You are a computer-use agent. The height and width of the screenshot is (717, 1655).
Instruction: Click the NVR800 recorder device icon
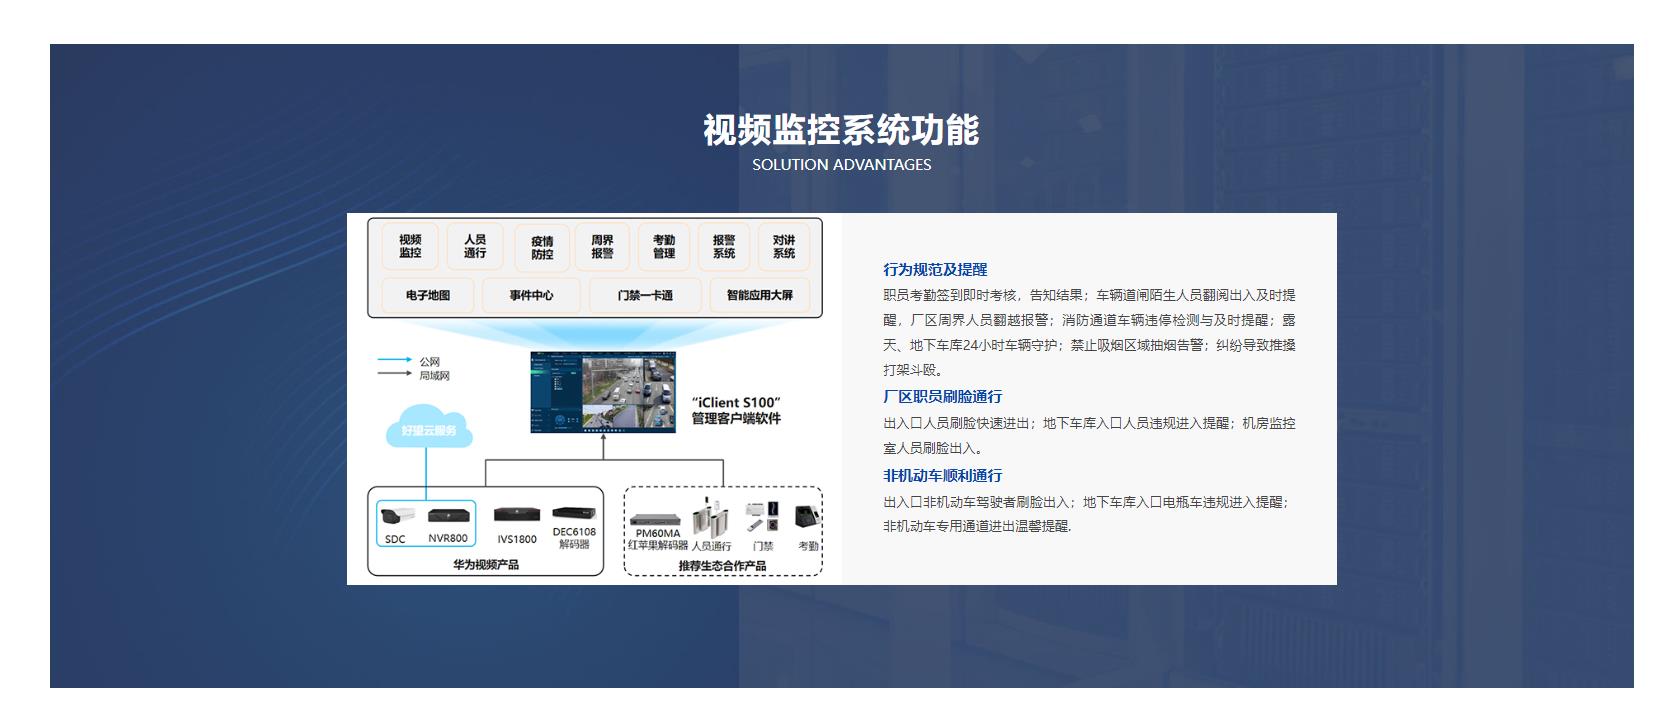pyautogui.click(x=448, y=516)
